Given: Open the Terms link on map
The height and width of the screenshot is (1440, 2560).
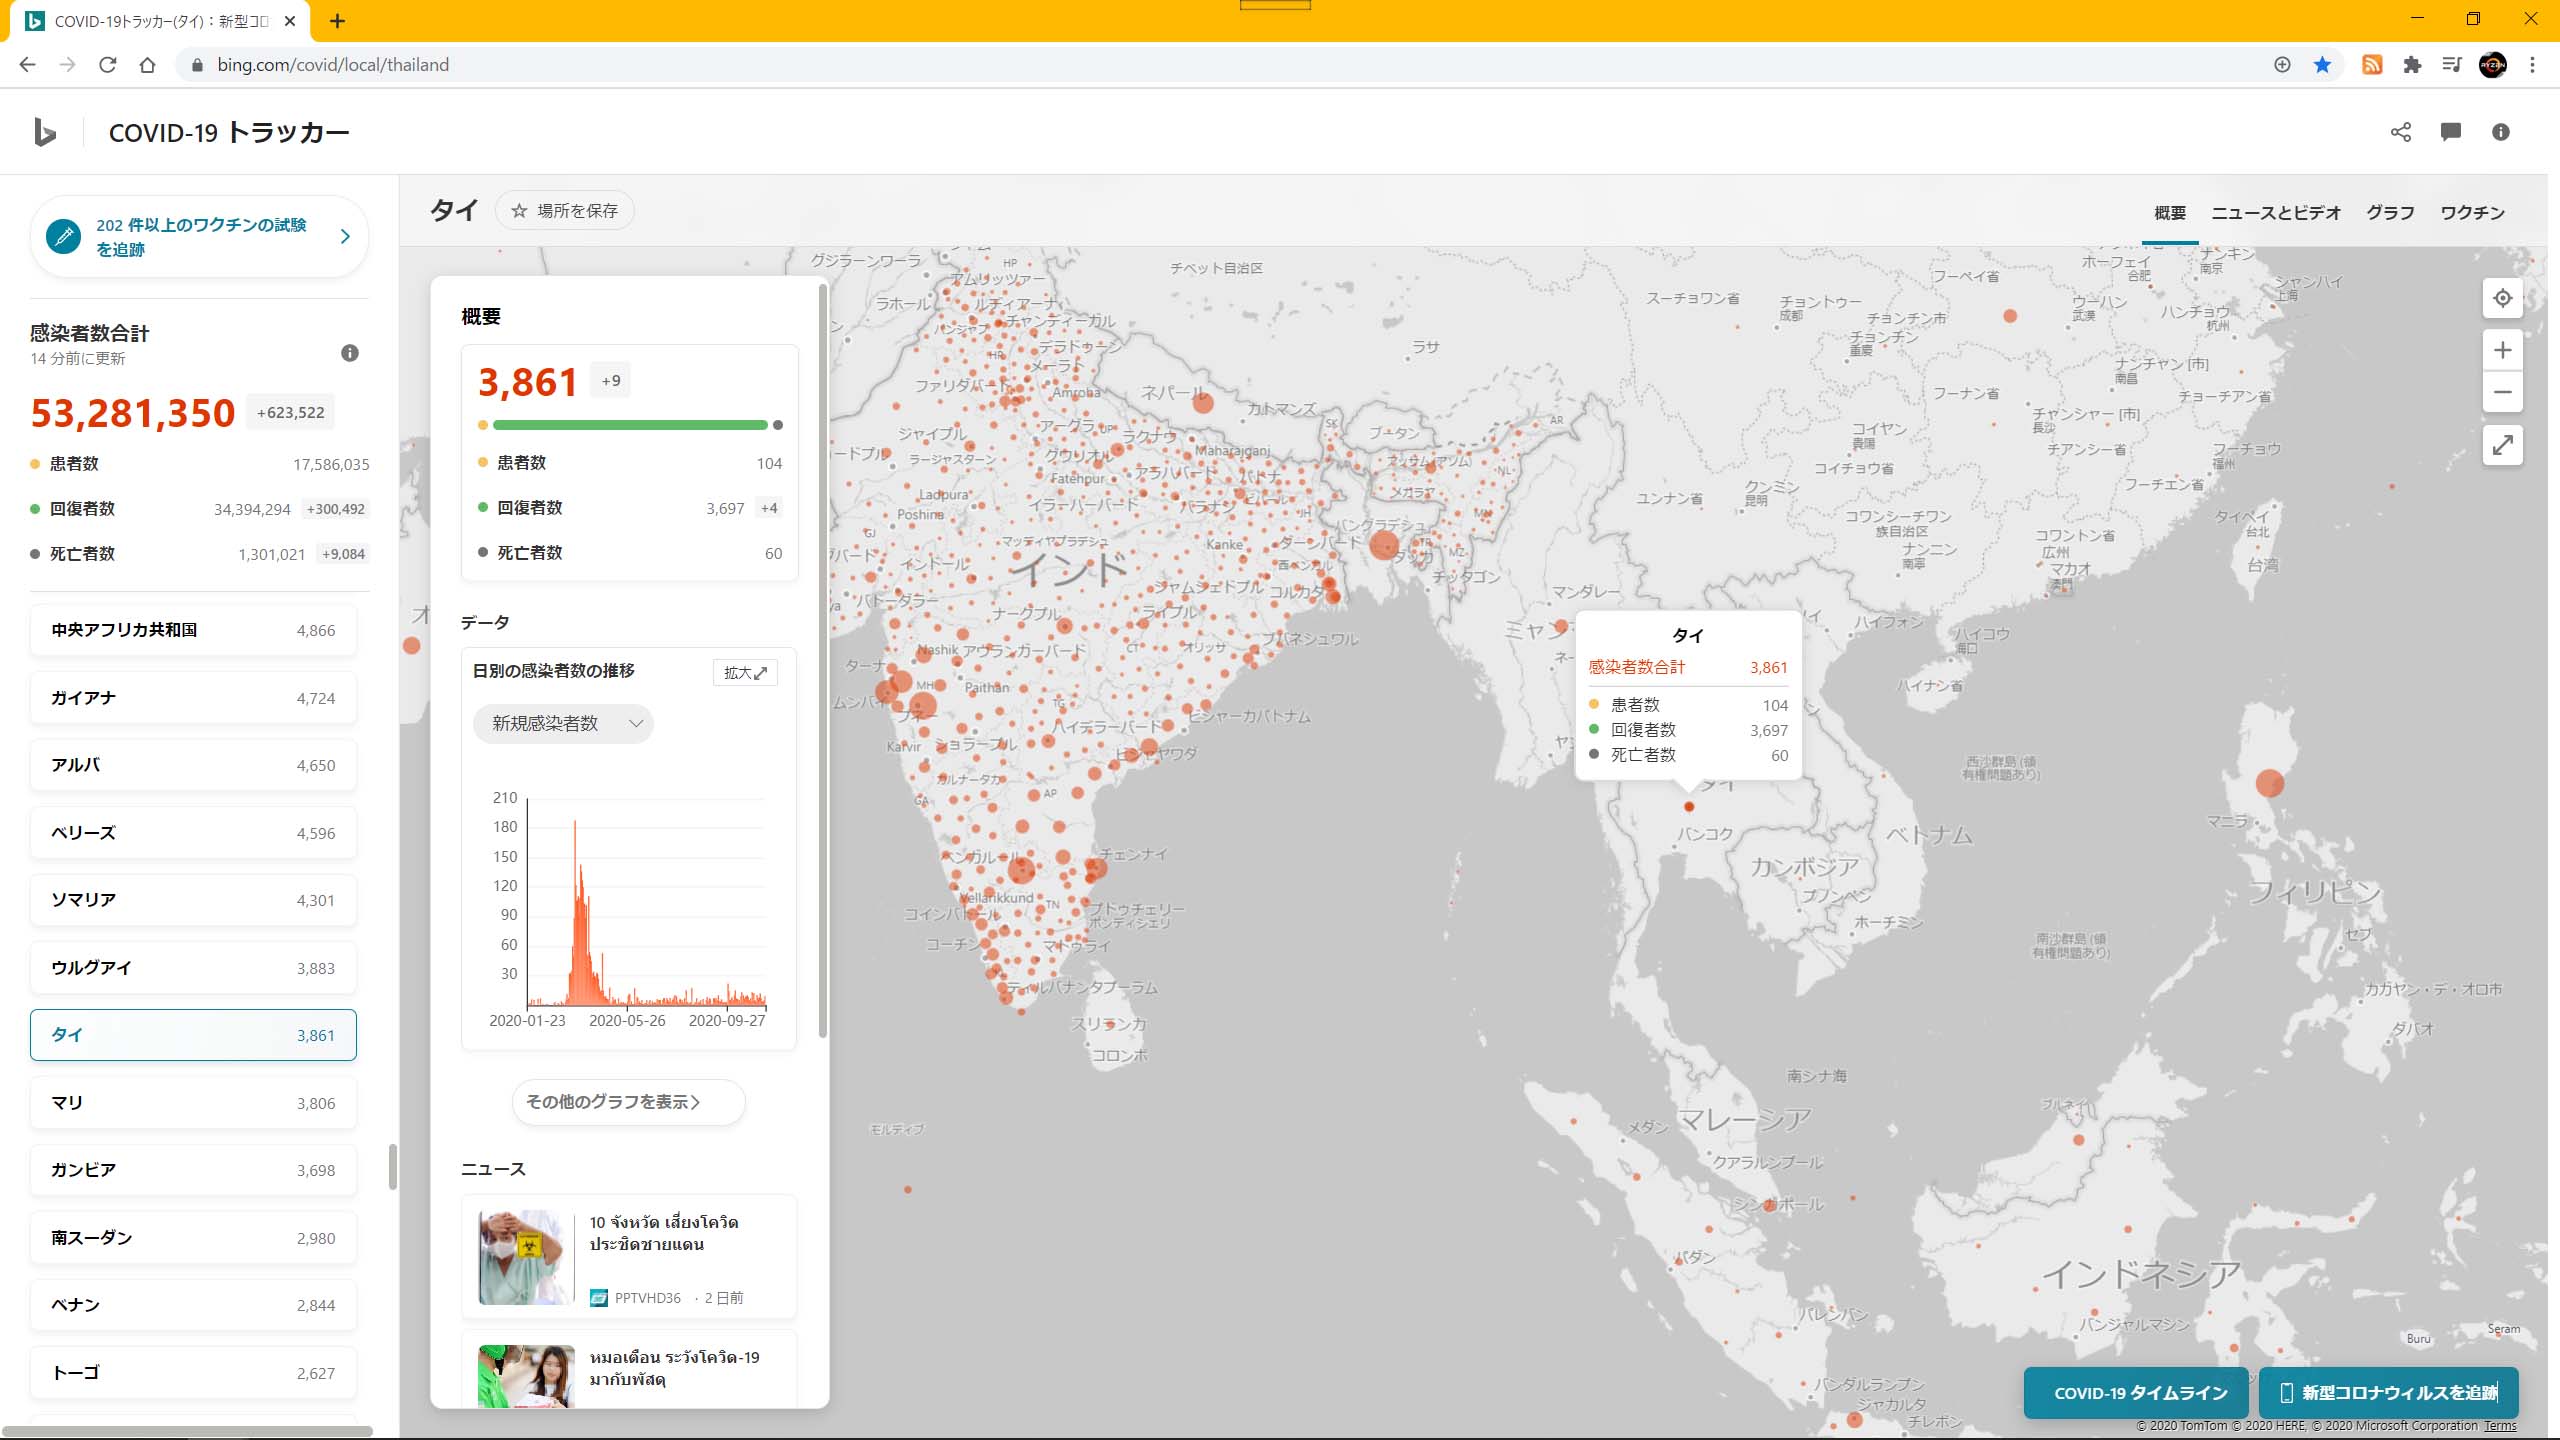Looking at the screenshot, I should click(2500, 1426).
